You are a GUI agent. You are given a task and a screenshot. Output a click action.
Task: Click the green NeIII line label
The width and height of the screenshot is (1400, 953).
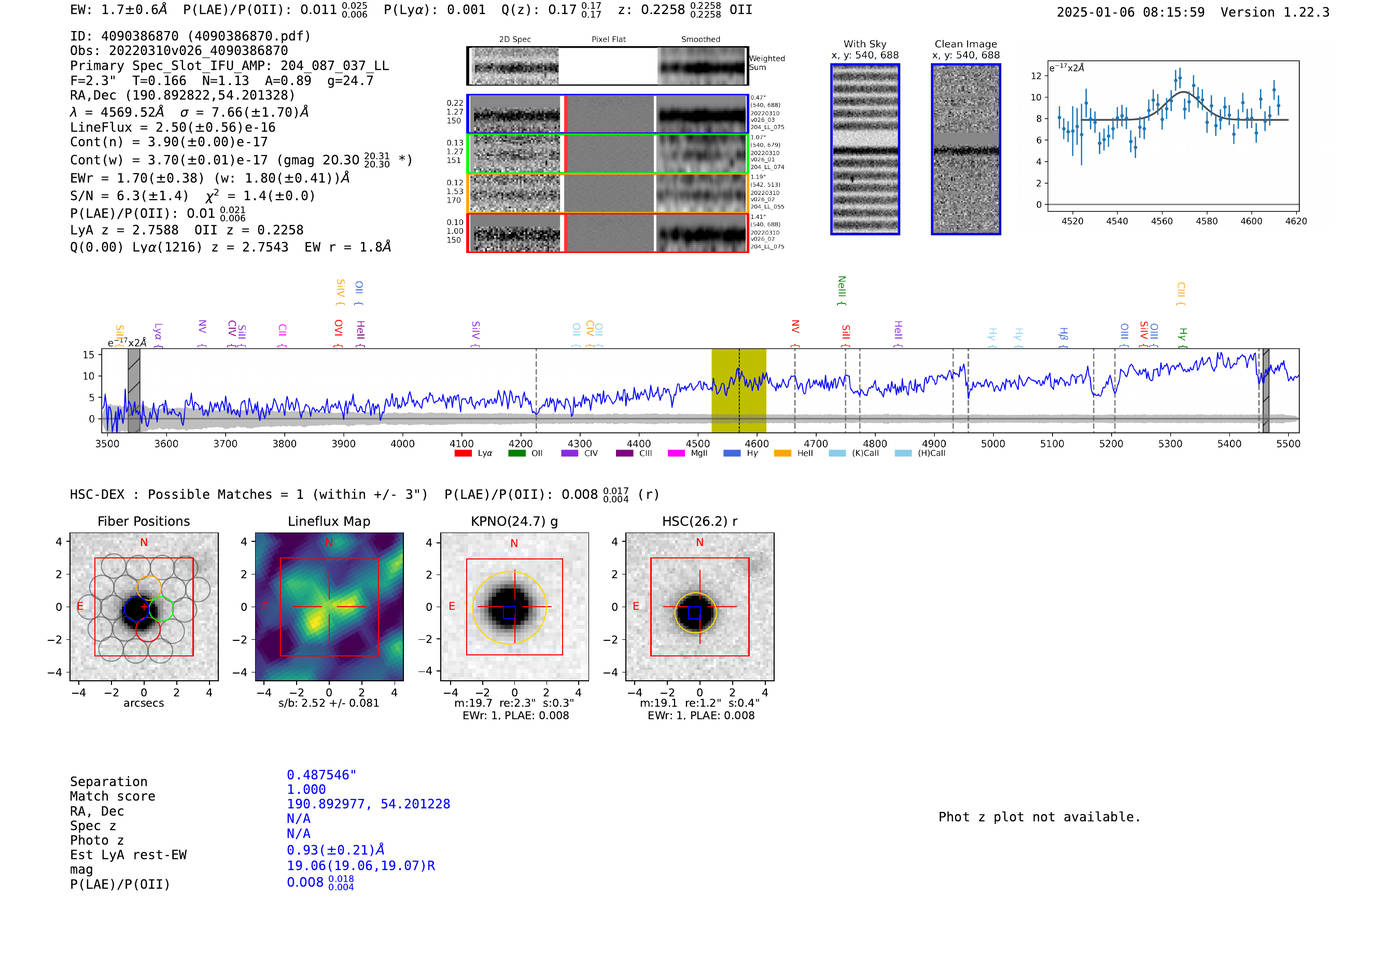pos(842,290)
